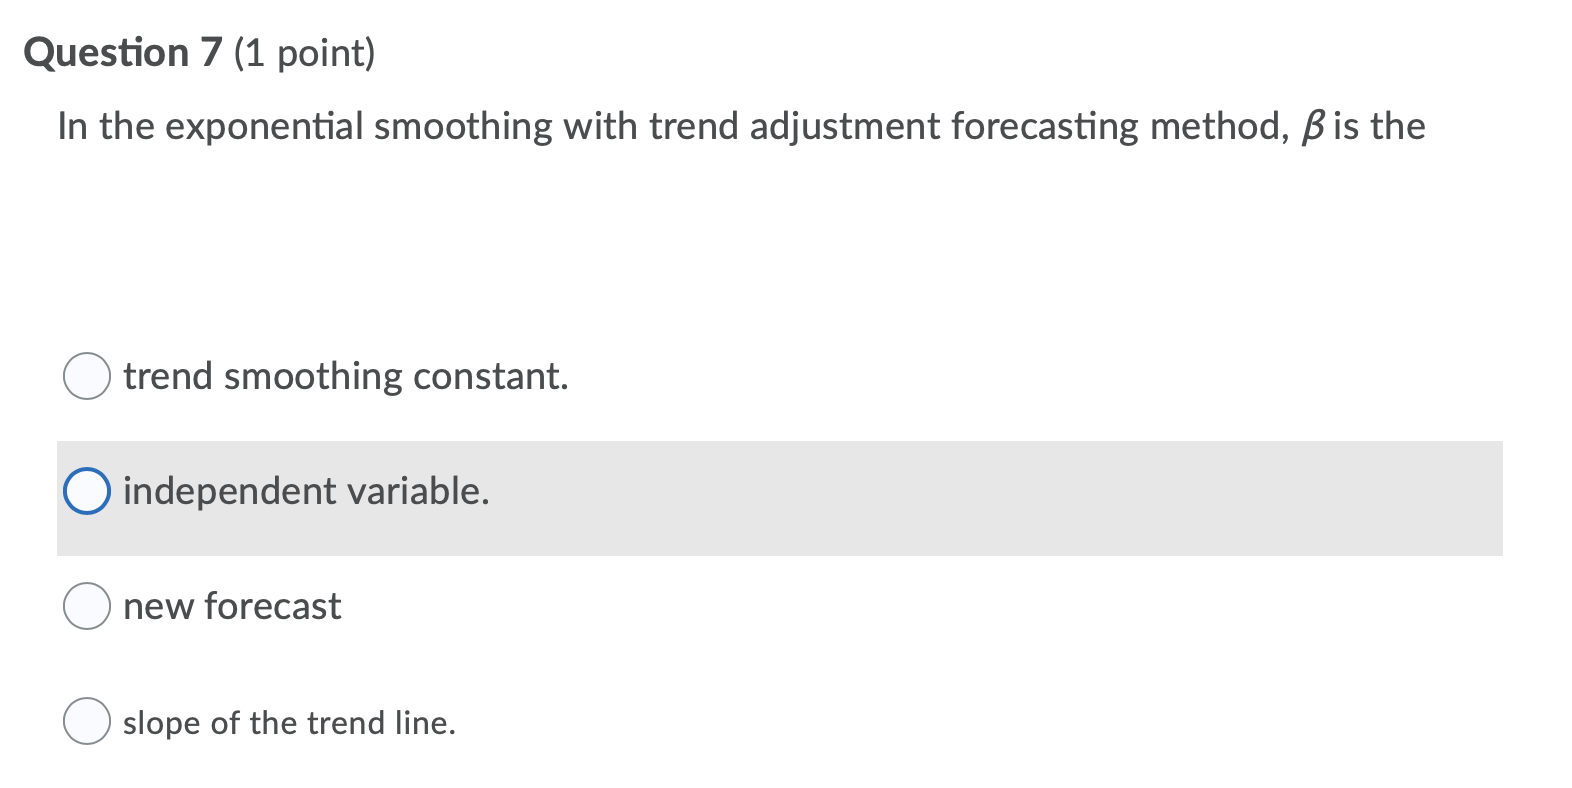
Task: Click the 'independent variable.' option text
Action: (x=306, y=491)
